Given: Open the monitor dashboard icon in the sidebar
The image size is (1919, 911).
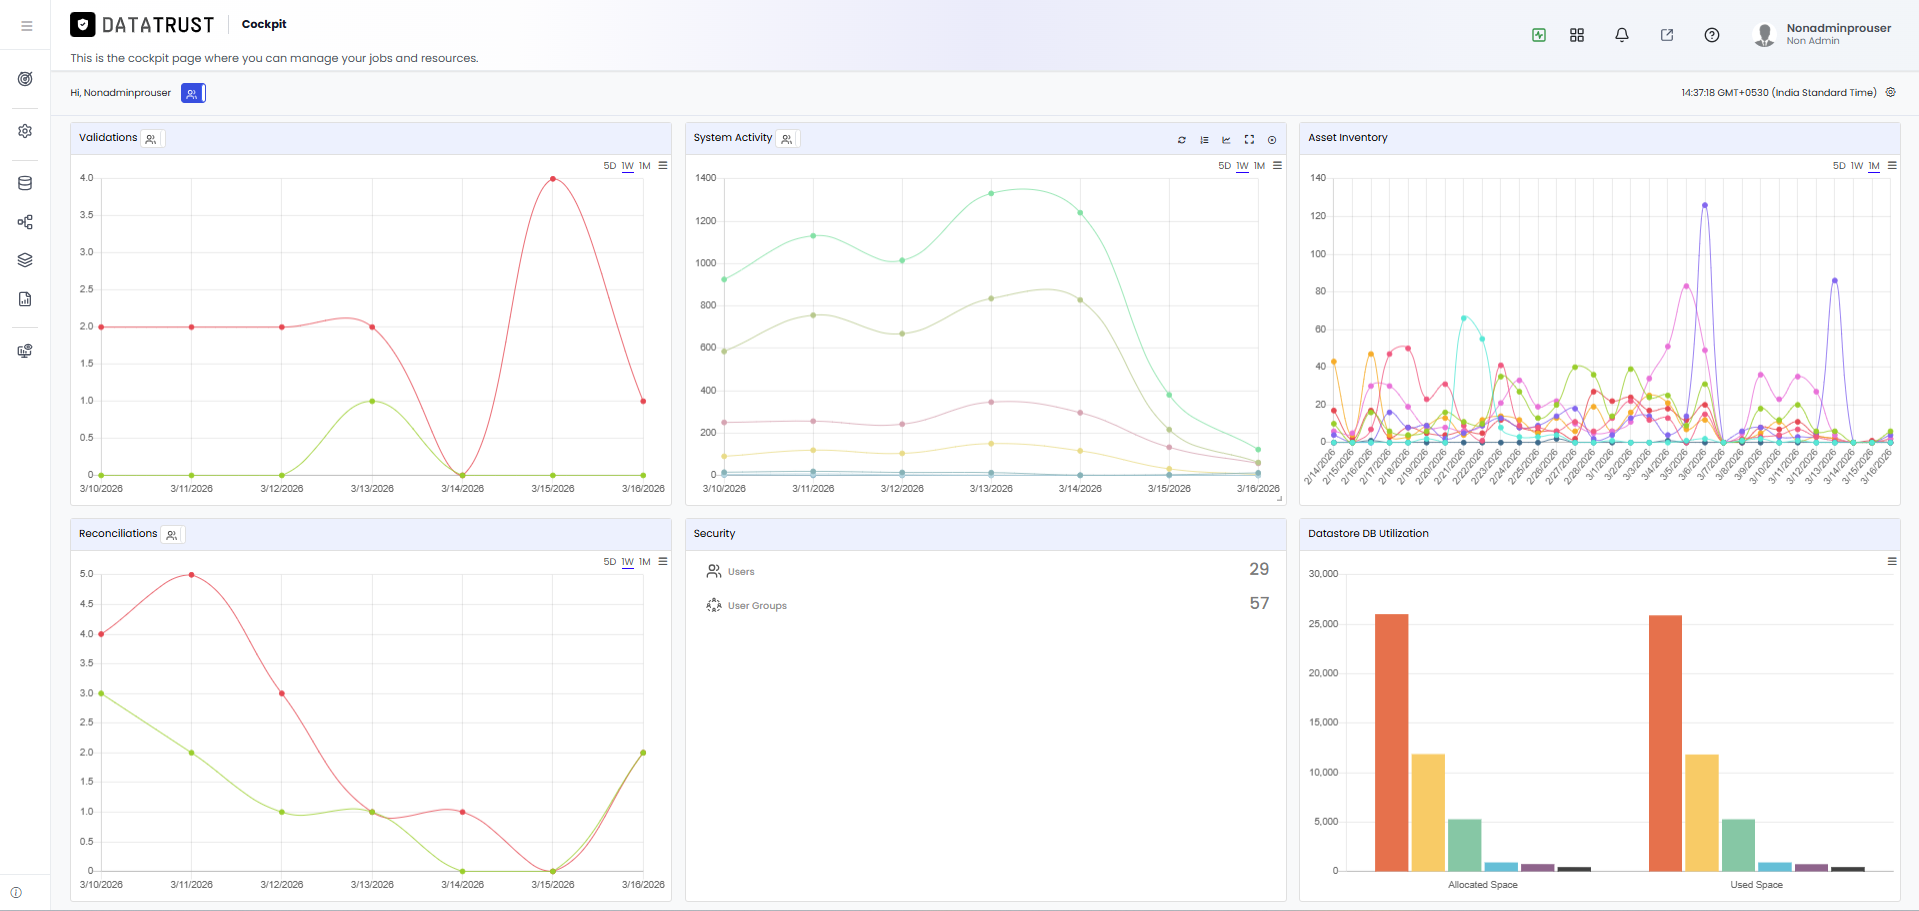Looking at the screenshot, I should [25, 351].
